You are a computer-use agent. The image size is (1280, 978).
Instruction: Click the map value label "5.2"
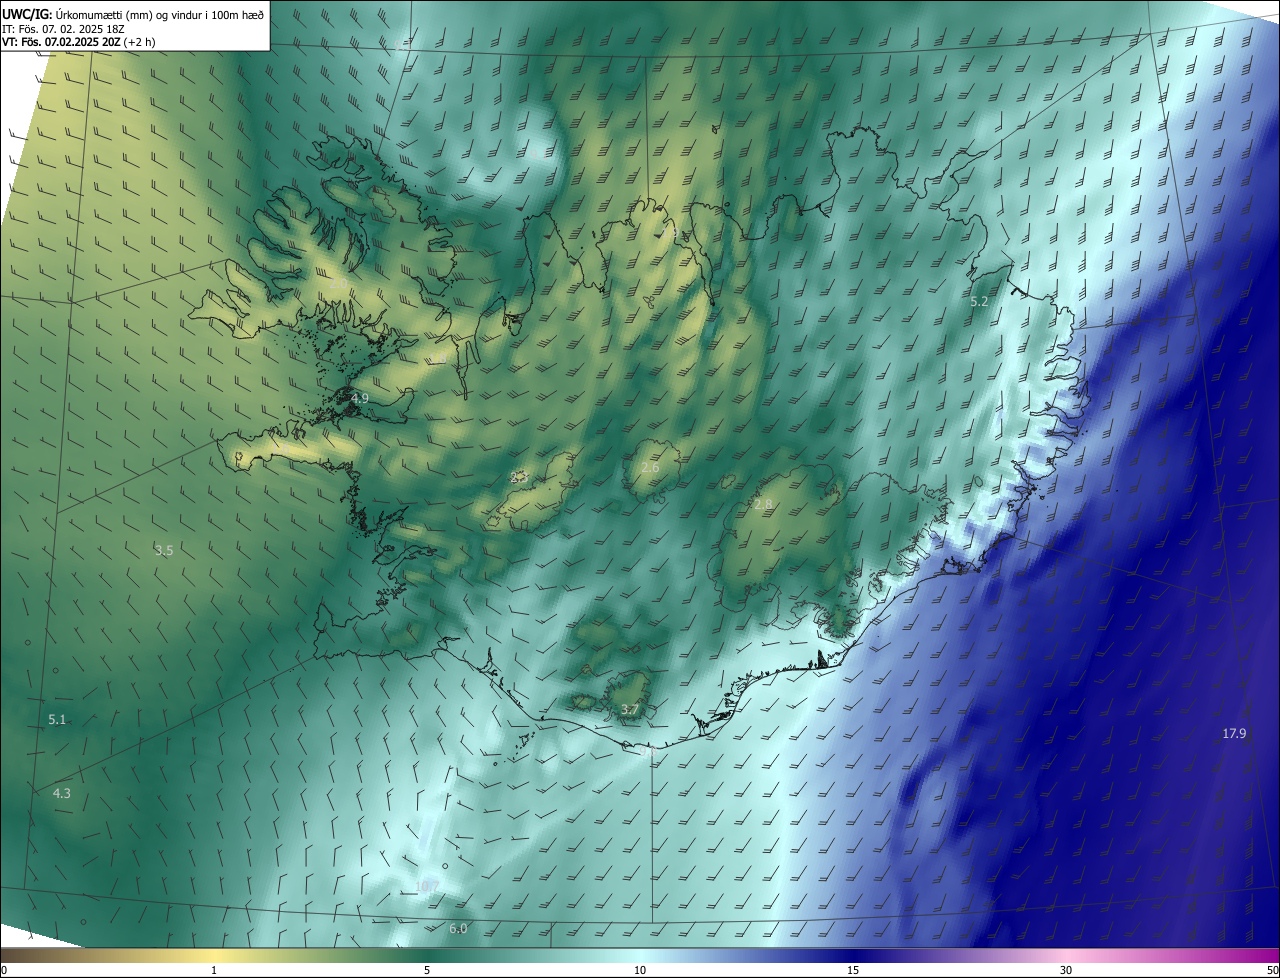979,301
